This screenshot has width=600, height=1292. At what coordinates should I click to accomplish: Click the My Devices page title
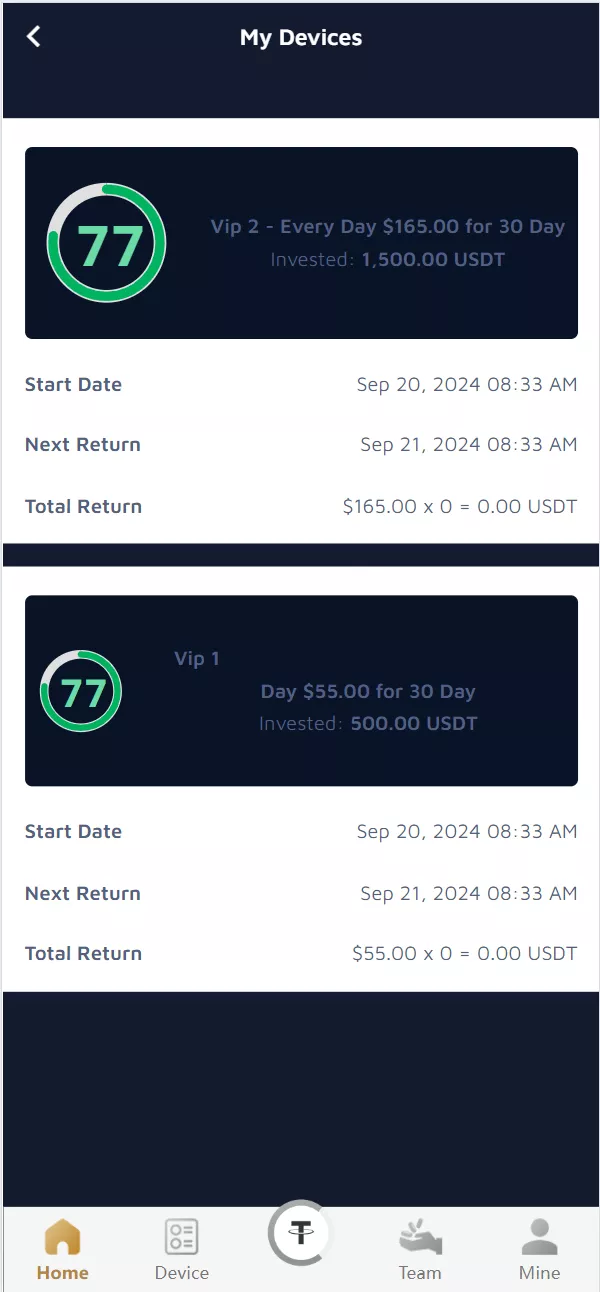(x=301, y=38)
